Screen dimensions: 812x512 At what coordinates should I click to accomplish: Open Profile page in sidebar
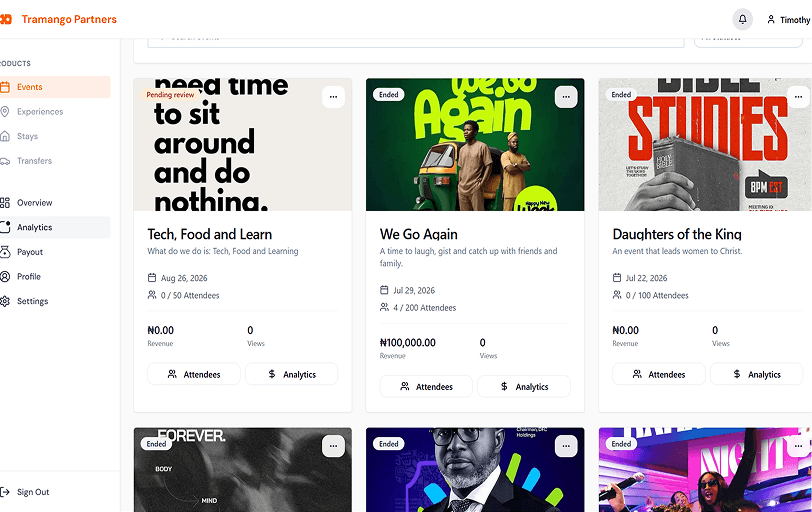click(x=55, y=276)
